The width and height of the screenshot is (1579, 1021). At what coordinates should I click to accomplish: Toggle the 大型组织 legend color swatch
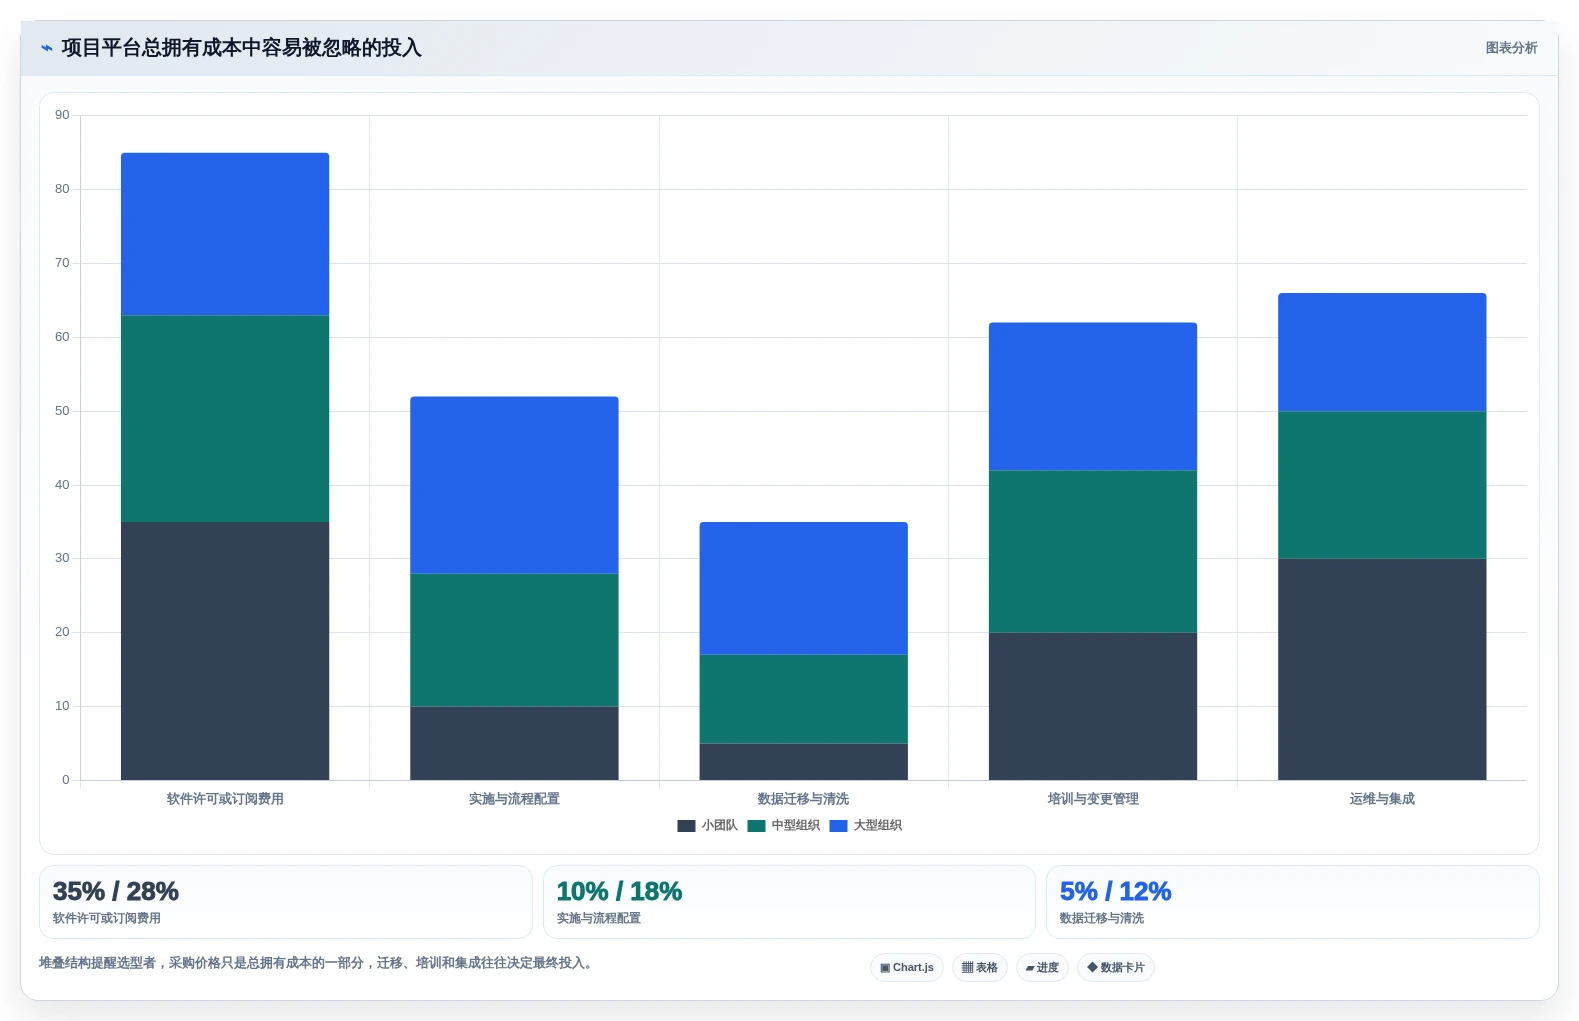coord(838,826)
